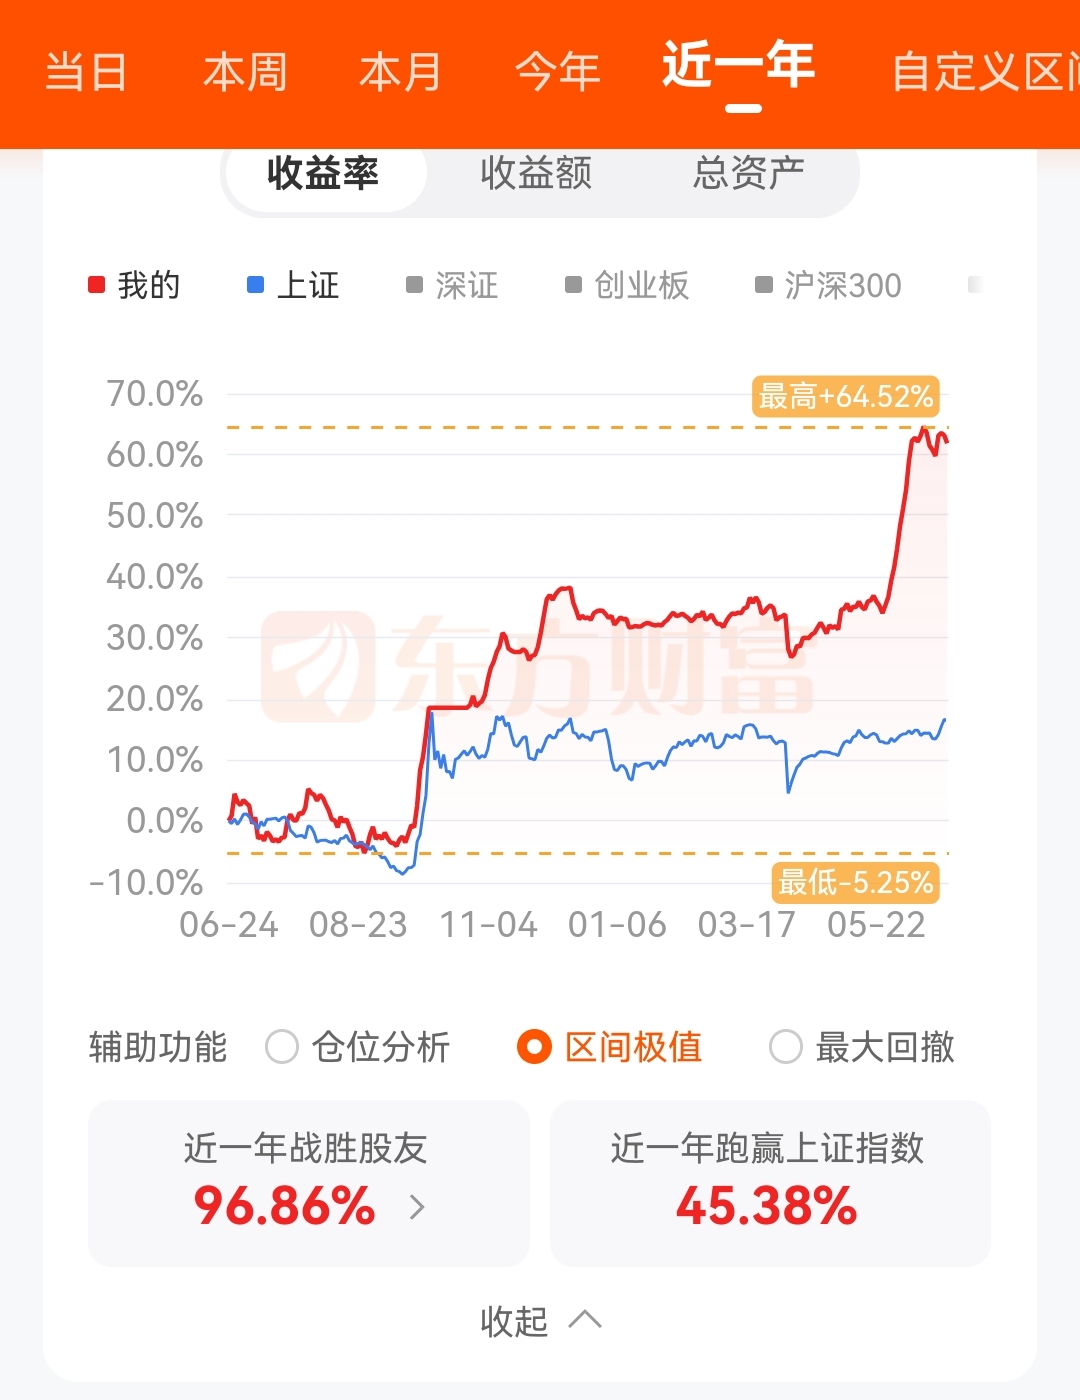Switch to the 当日 tab
Viewport: 1080px width, 1400px height.
86,72
